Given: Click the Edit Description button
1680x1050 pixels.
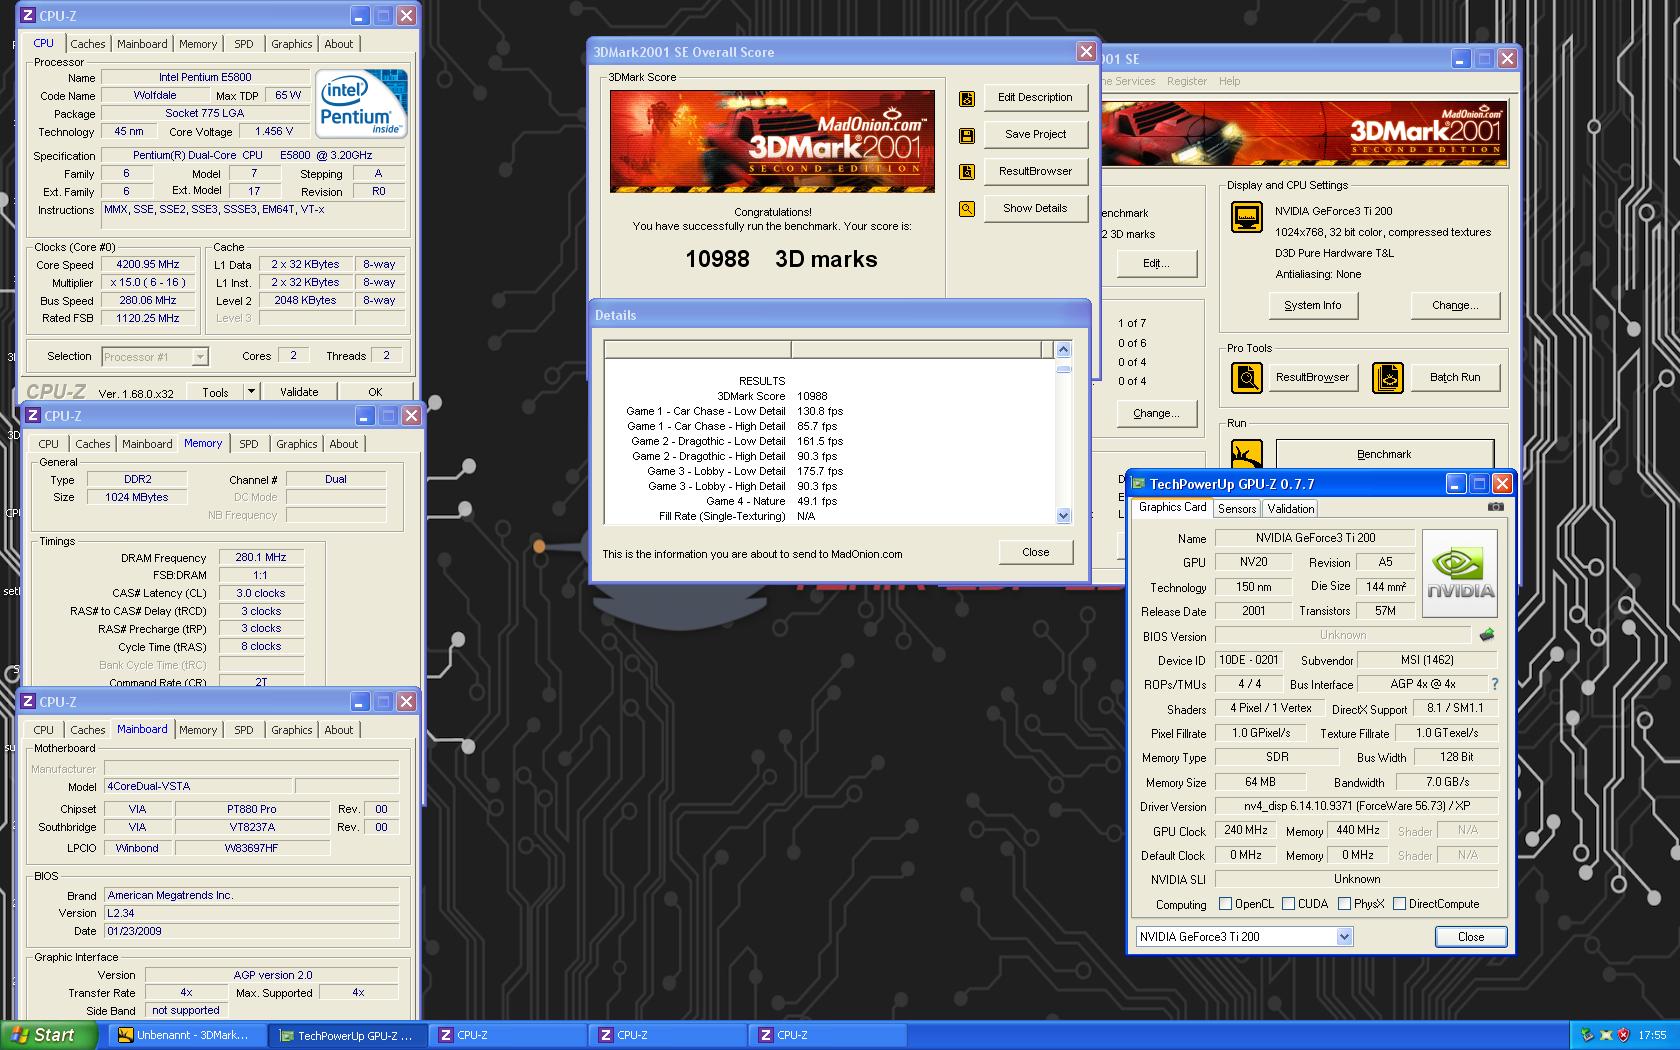Looking at the screenshot, I should (x=1035, y=98).
